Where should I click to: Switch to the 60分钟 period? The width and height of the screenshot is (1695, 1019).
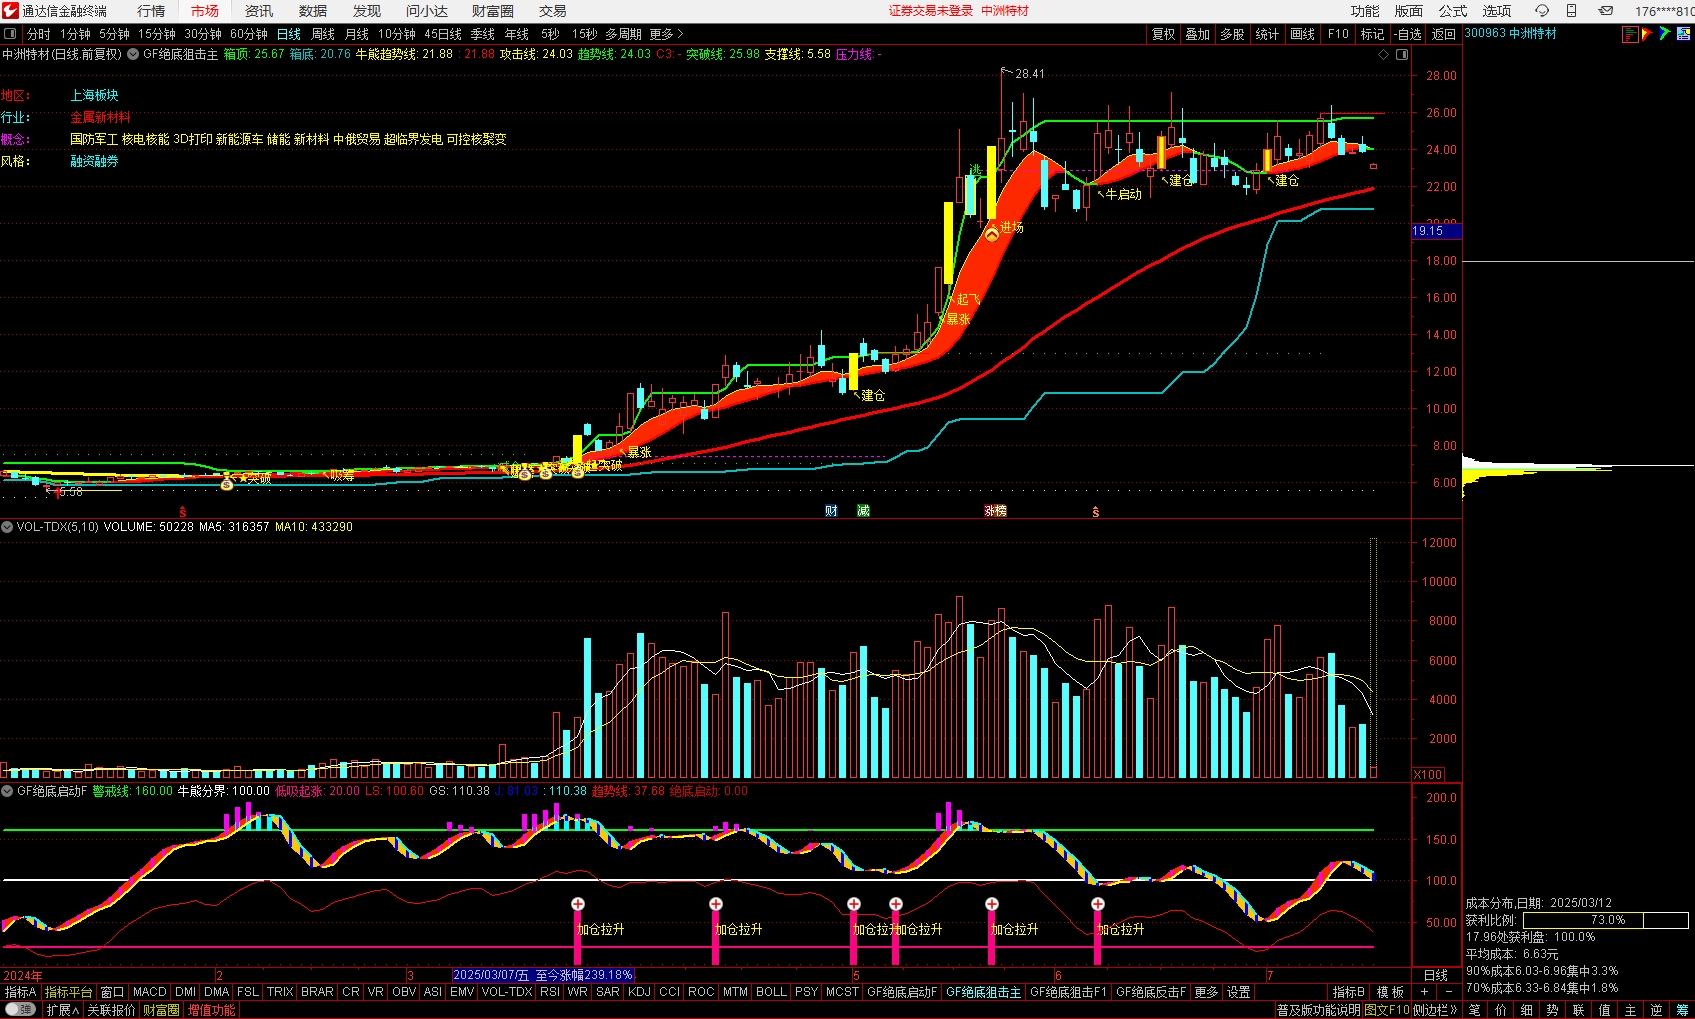pyautogui.click(x=249, y=34)
